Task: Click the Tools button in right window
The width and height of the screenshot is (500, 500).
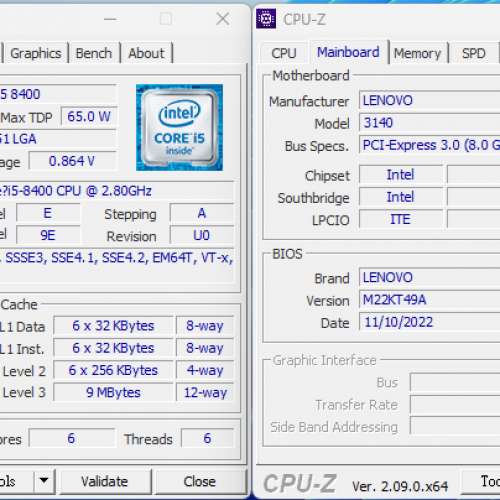Action: [x=481, y=481]
